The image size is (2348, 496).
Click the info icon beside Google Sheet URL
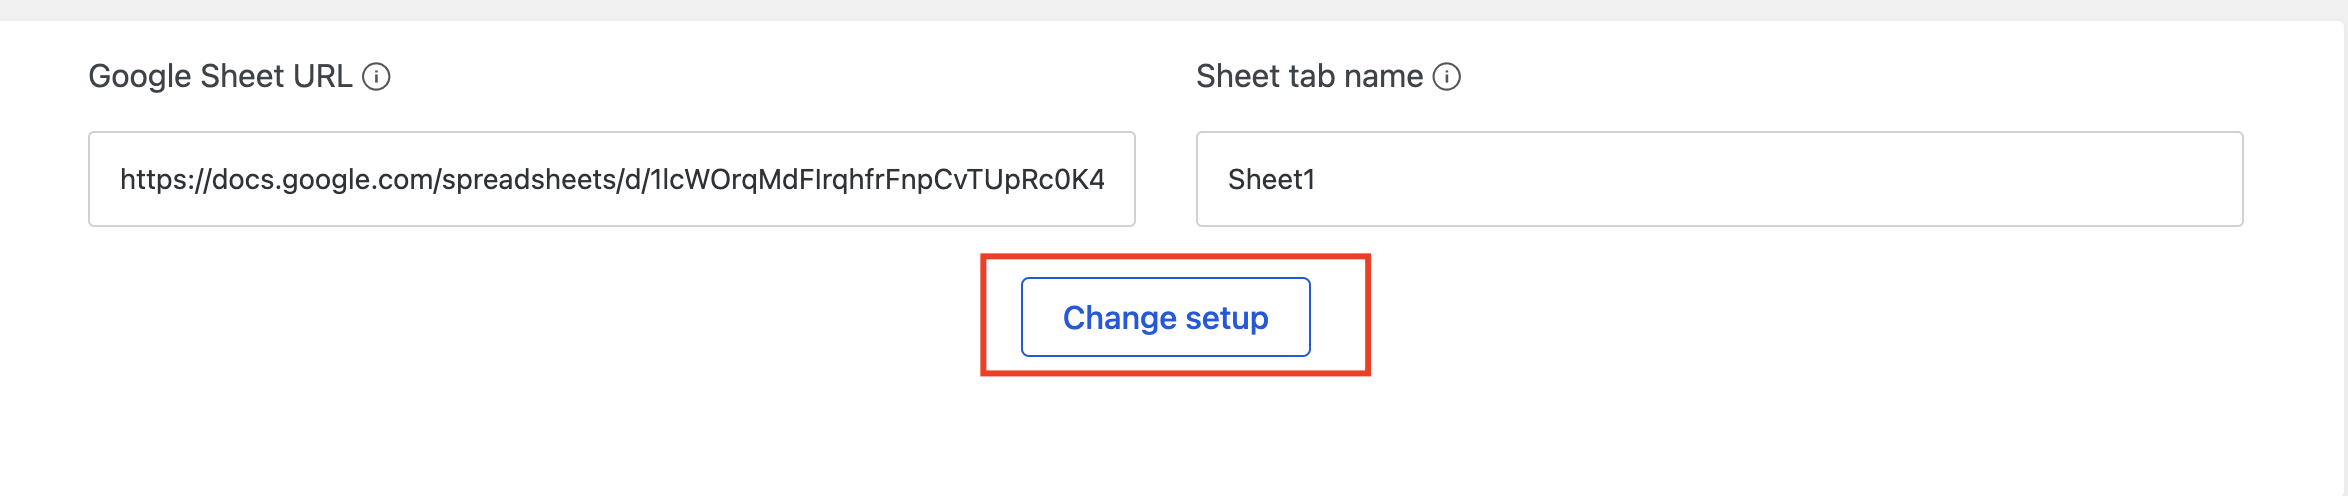(376, 77)
